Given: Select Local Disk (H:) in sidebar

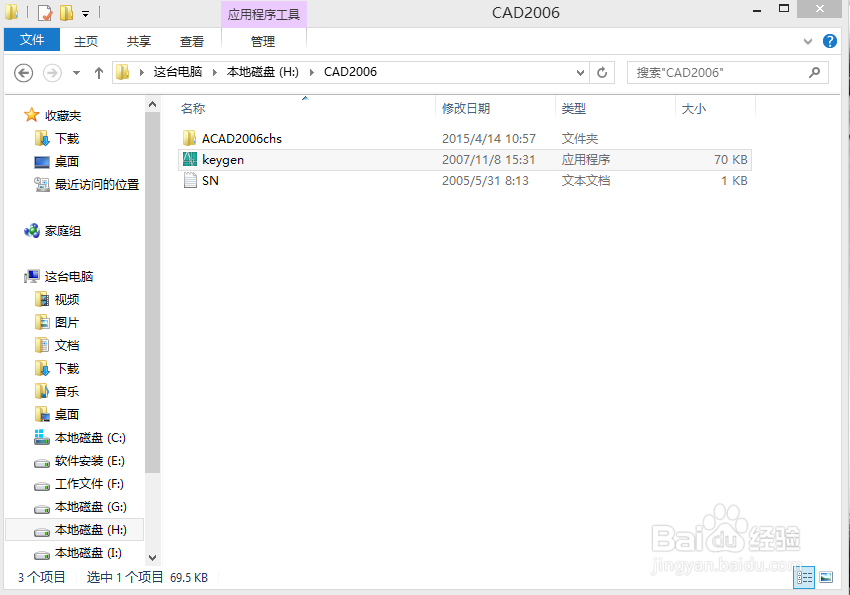Looking at the screenshot, I should pos(75,530).
